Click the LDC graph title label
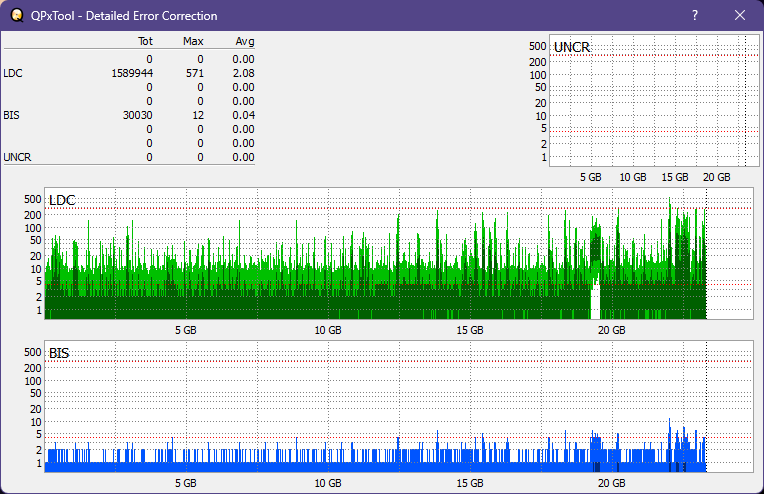764x494 pixels. tap(62, 200)
